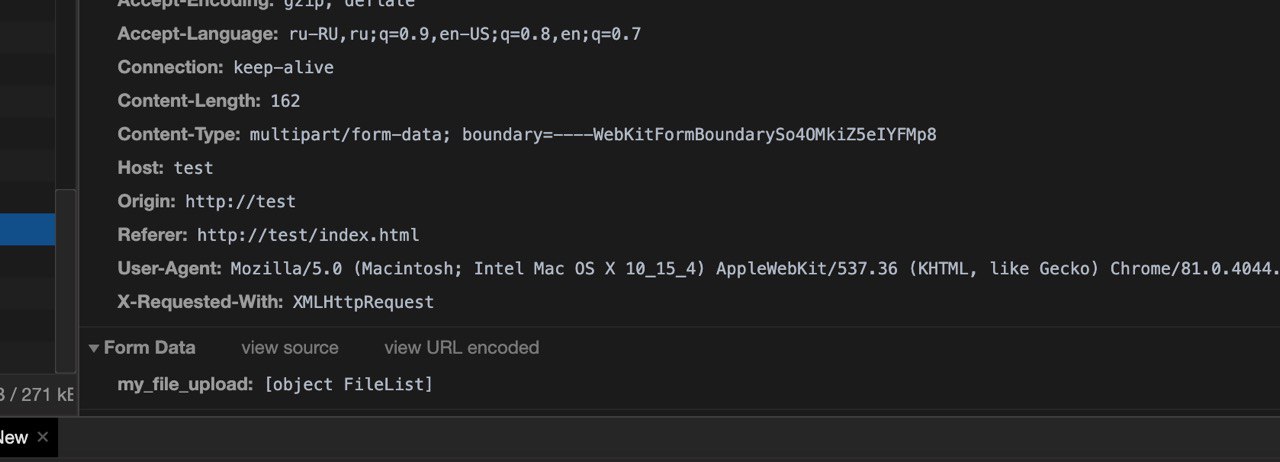Open form data via view source
Screen dimensions: 1280x462
click(290, 348)
